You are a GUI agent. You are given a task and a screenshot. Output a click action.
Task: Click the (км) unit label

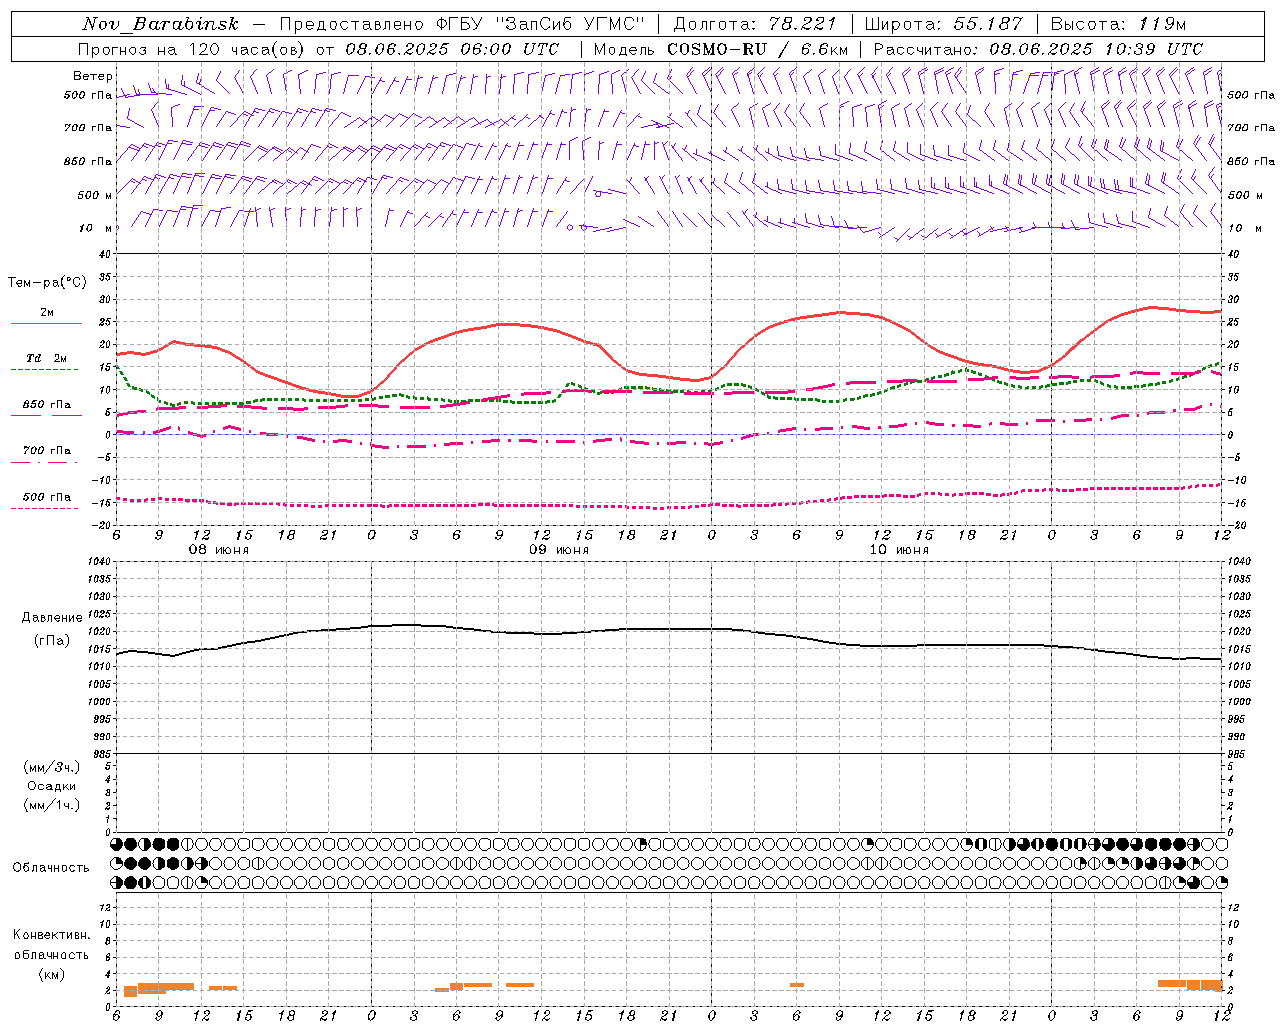pyautogui.click(x=52, y=974)
